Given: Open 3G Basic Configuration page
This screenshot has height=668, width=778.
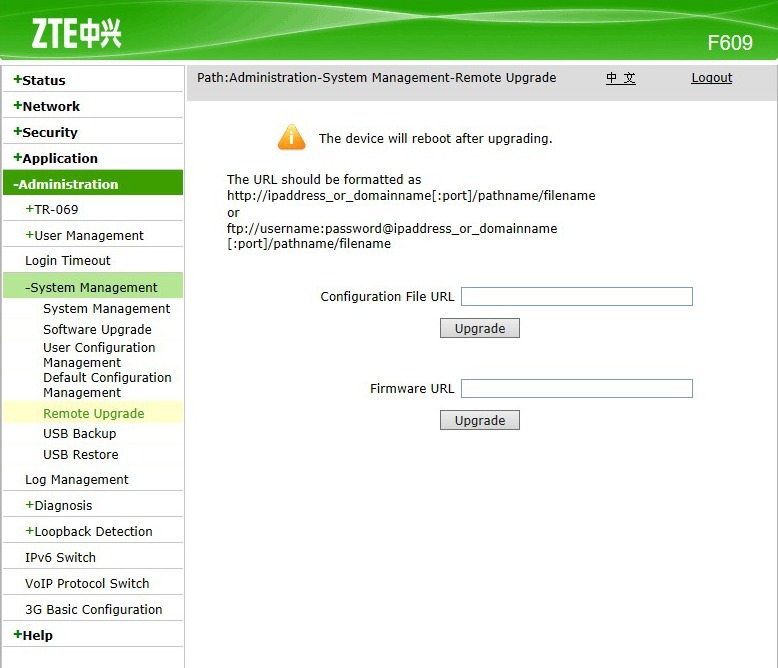Looking at the screenshot, I should click(94, 609).
